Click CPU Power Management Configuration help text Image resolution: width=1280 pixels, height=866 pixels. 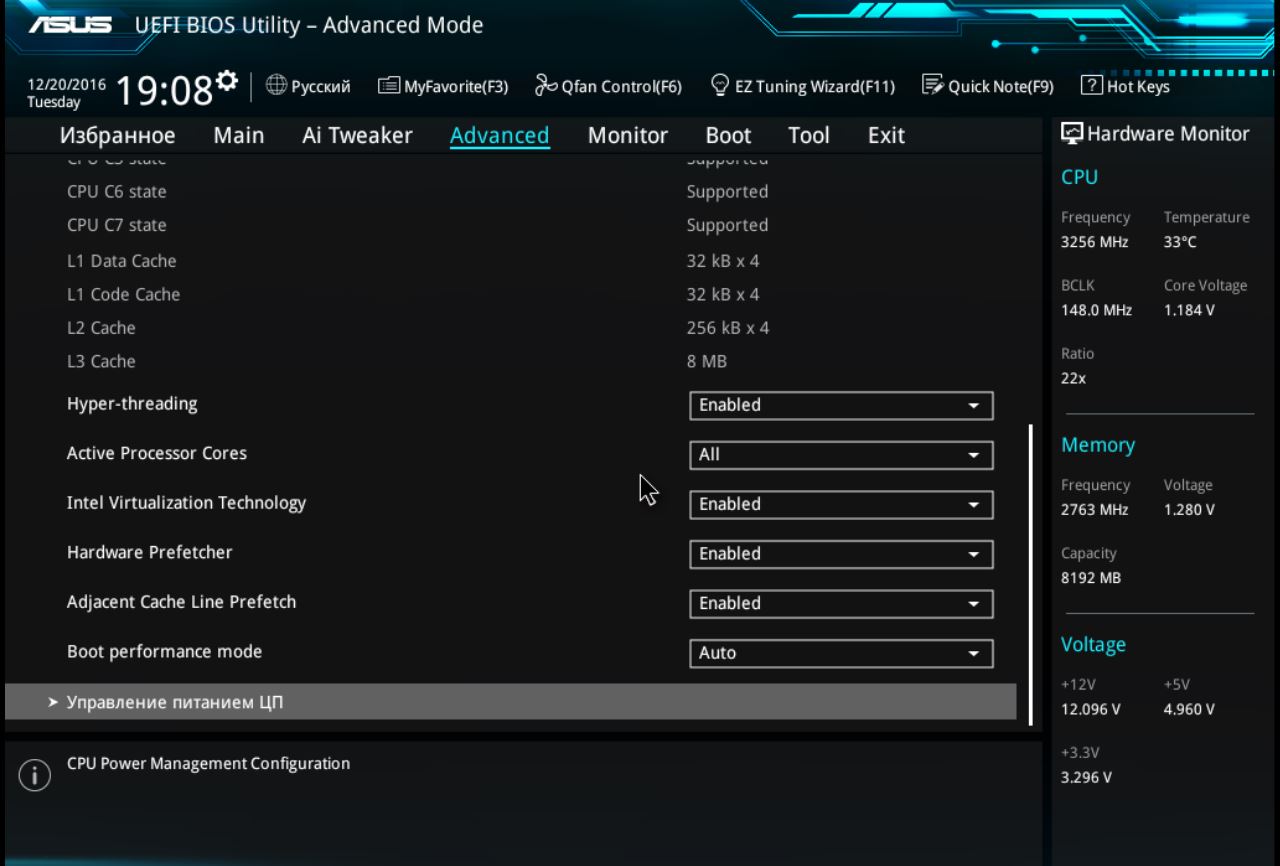[x=208, y=764]
